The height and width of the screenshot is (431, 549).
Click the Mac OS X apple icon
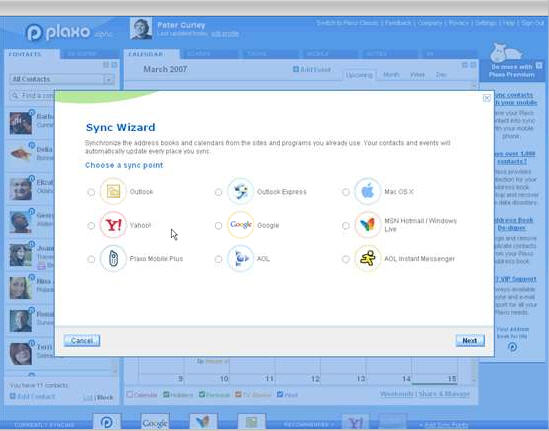368,191
